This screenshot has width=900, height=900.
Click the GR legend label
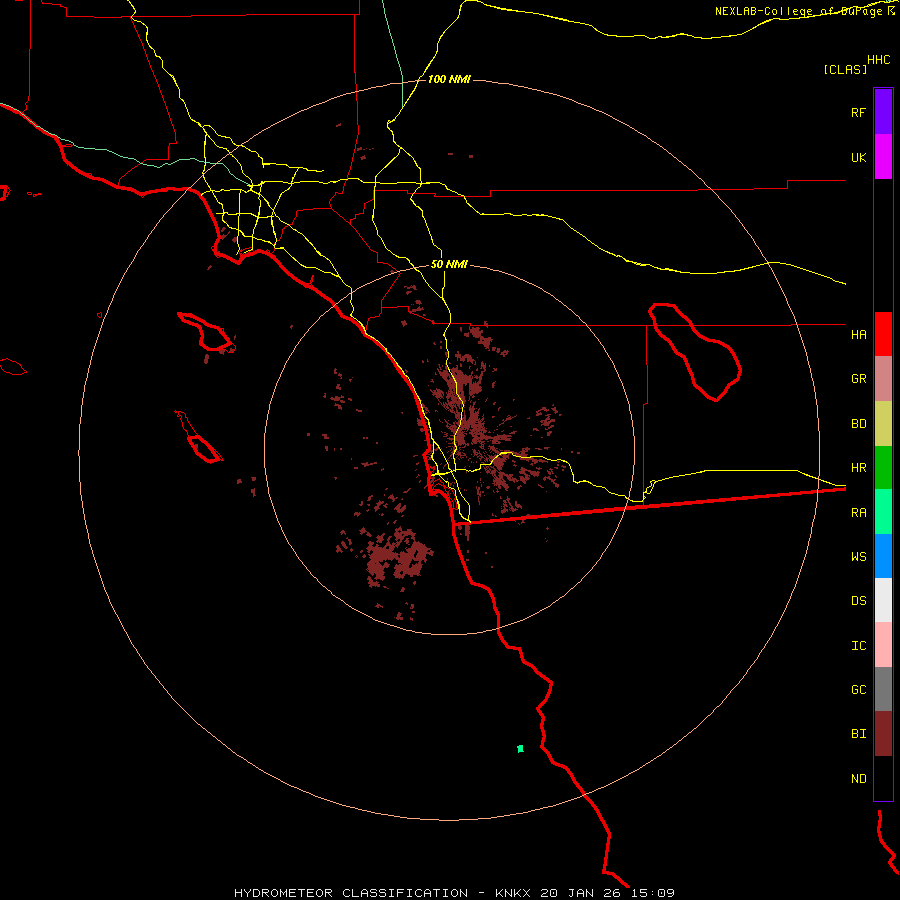tap(858, 379)
